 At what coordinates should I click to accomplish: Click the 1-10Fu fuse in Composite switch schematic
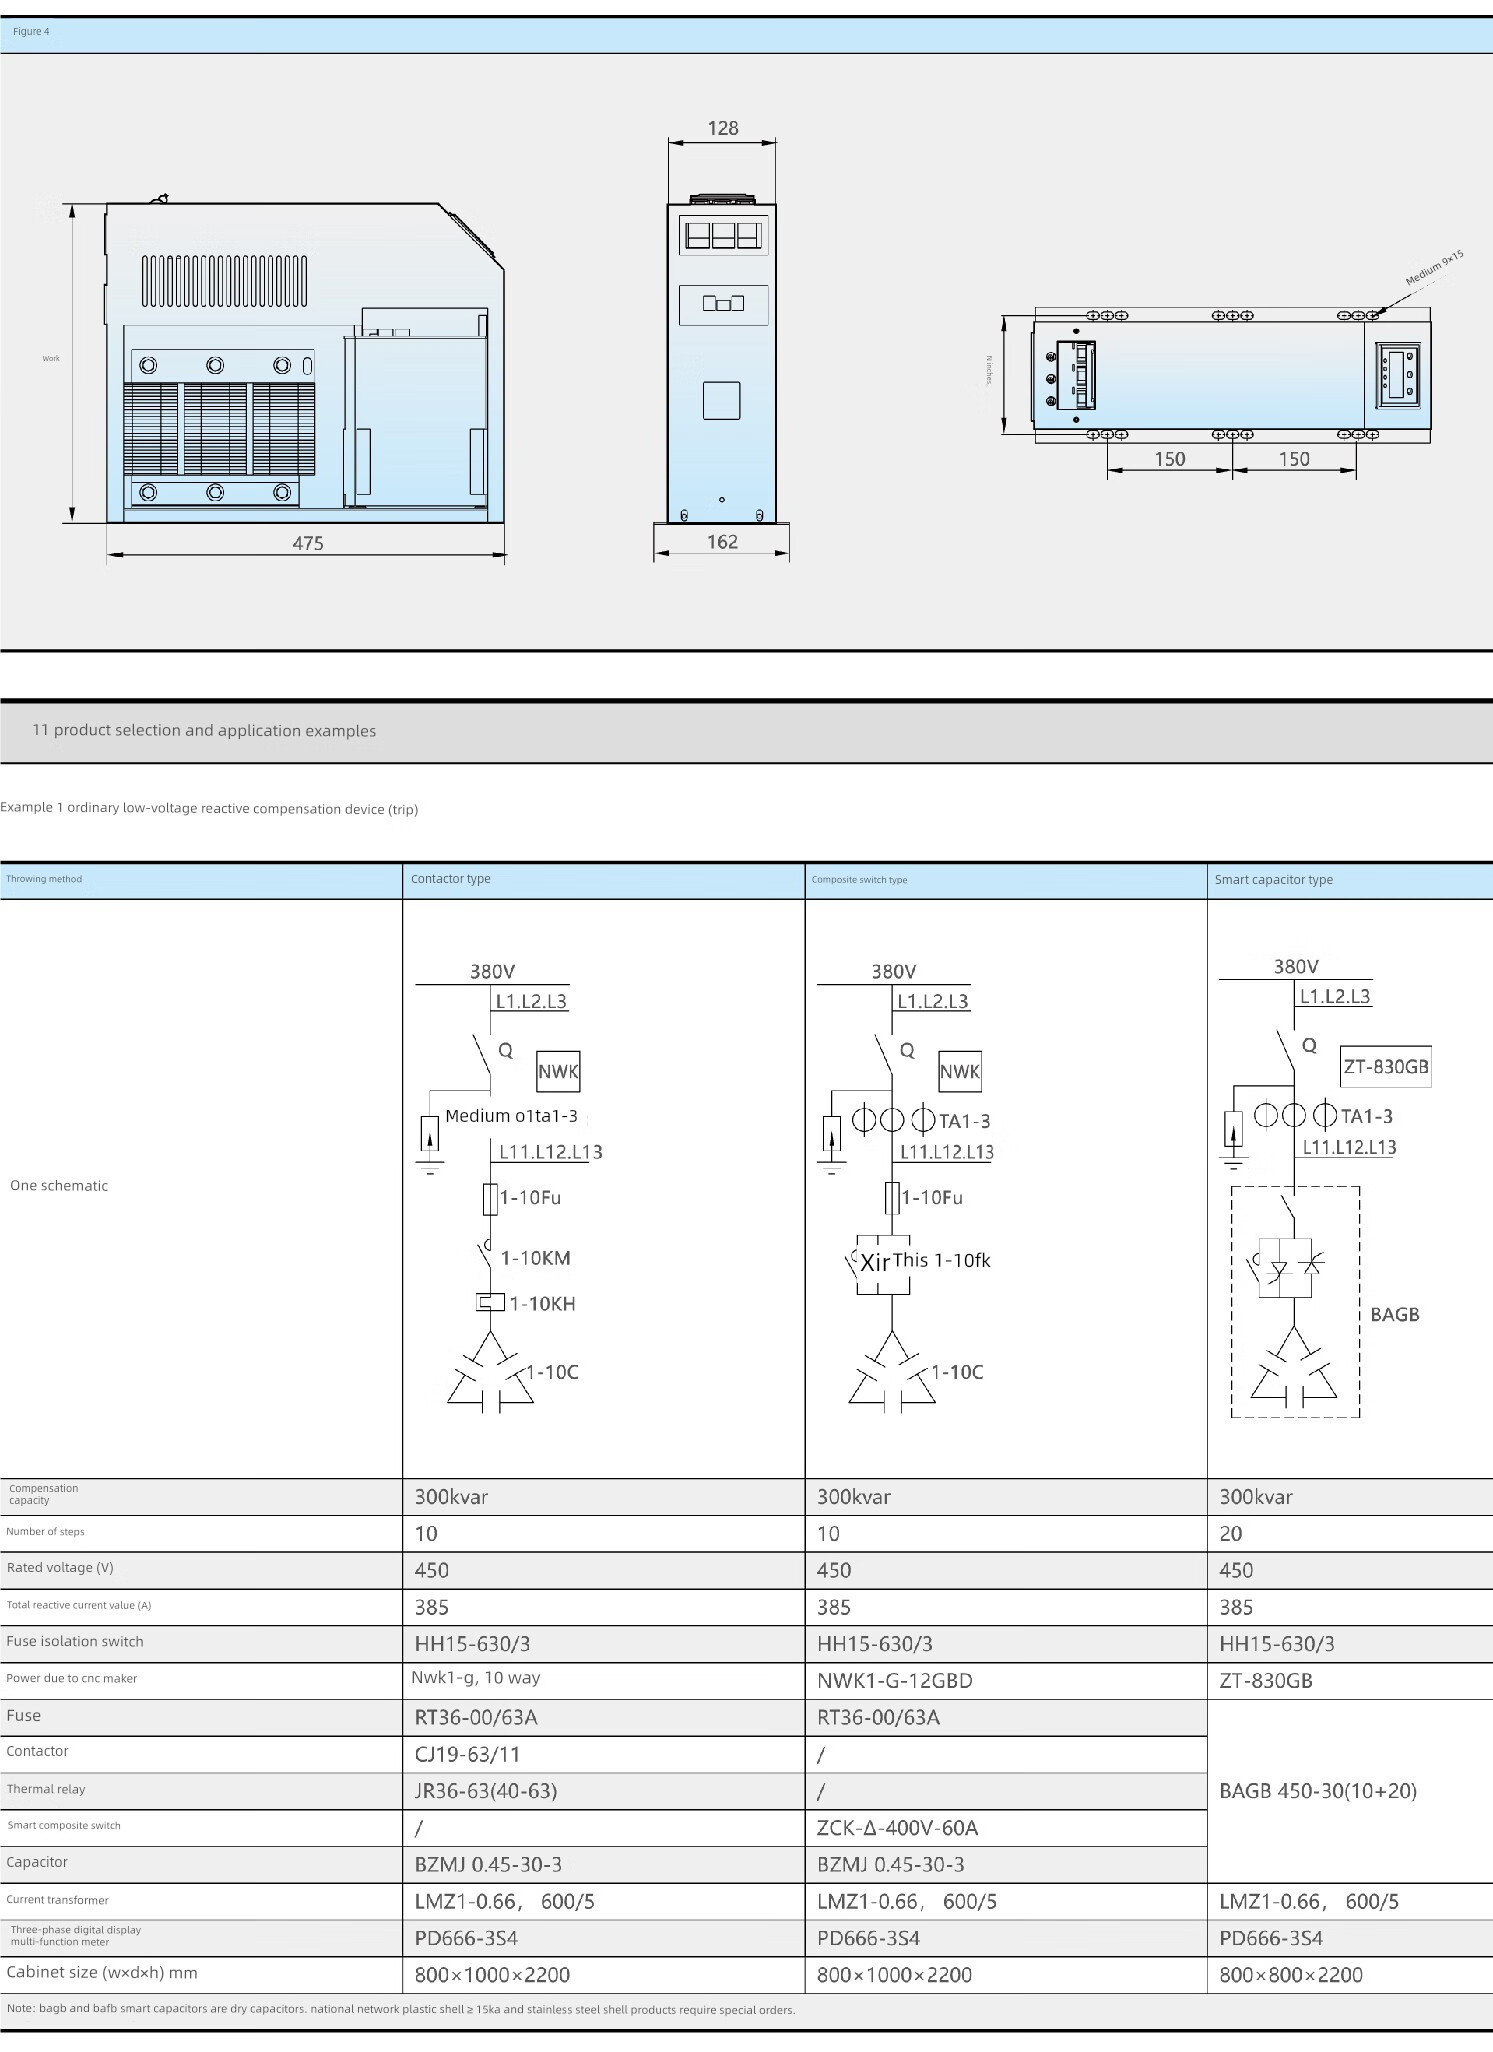(x=892, y=1197)
